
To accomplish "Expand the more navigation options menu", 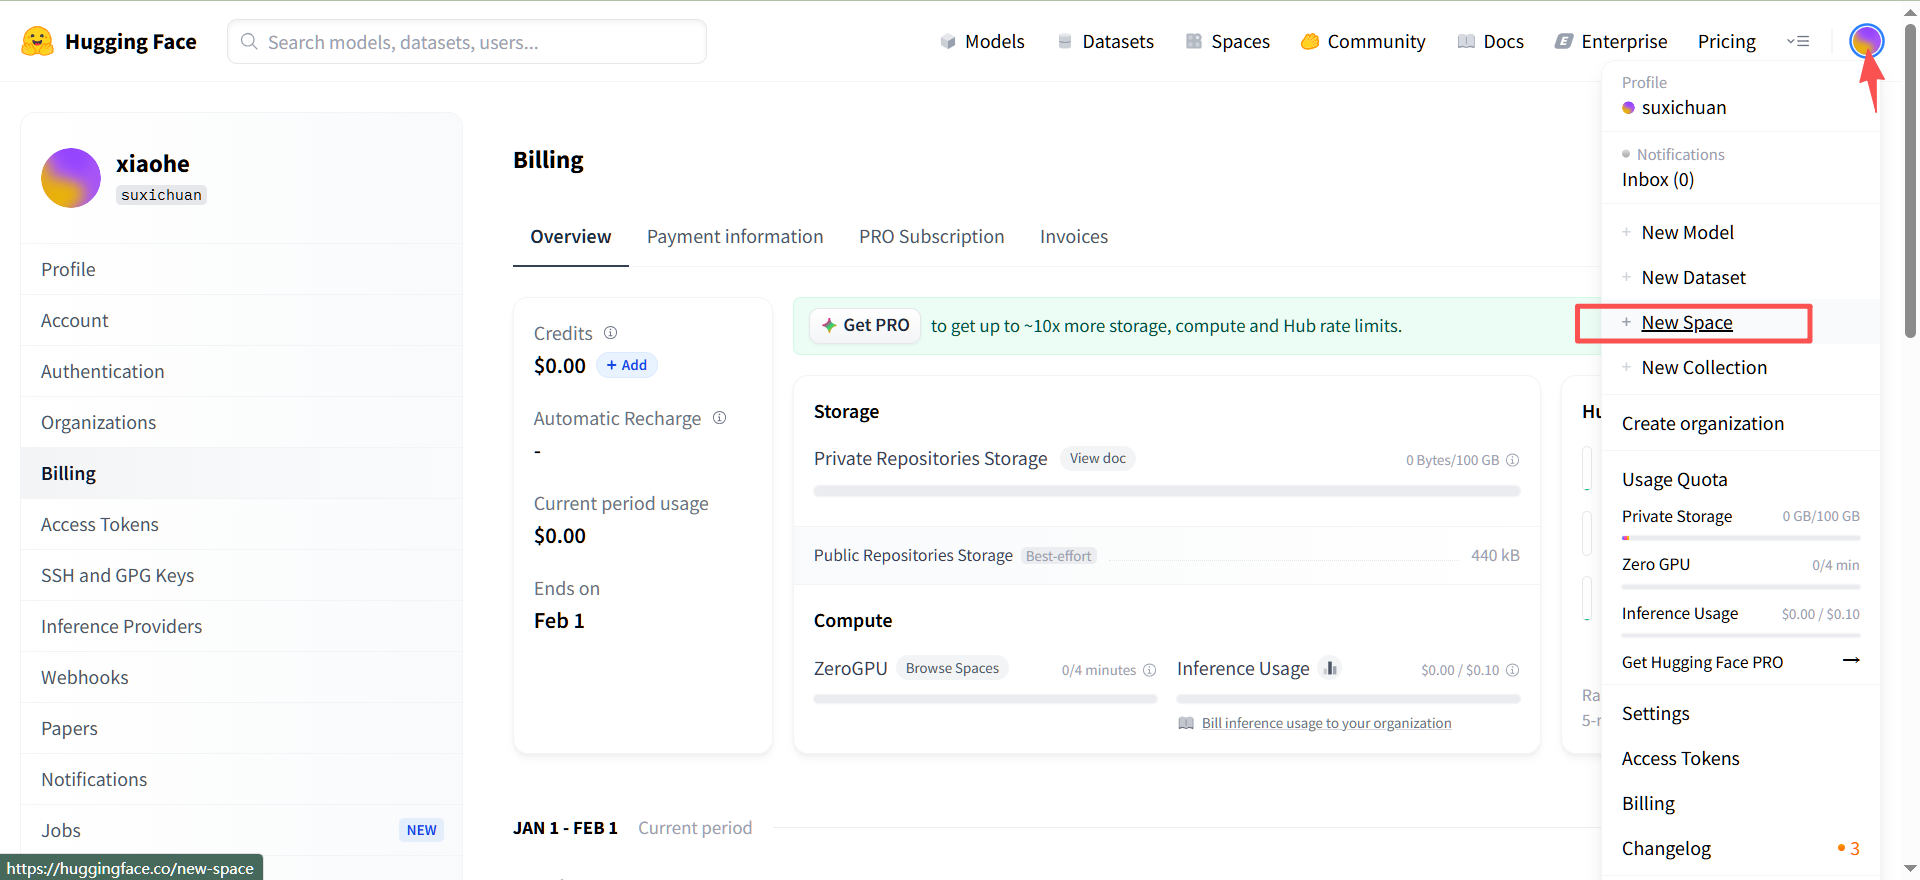I will pyautogui.click(x=1798, y=41).
